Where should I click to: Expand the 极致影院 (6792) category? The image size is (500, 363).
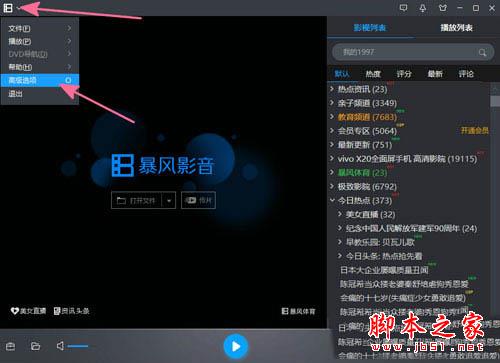tap(332, 186)
